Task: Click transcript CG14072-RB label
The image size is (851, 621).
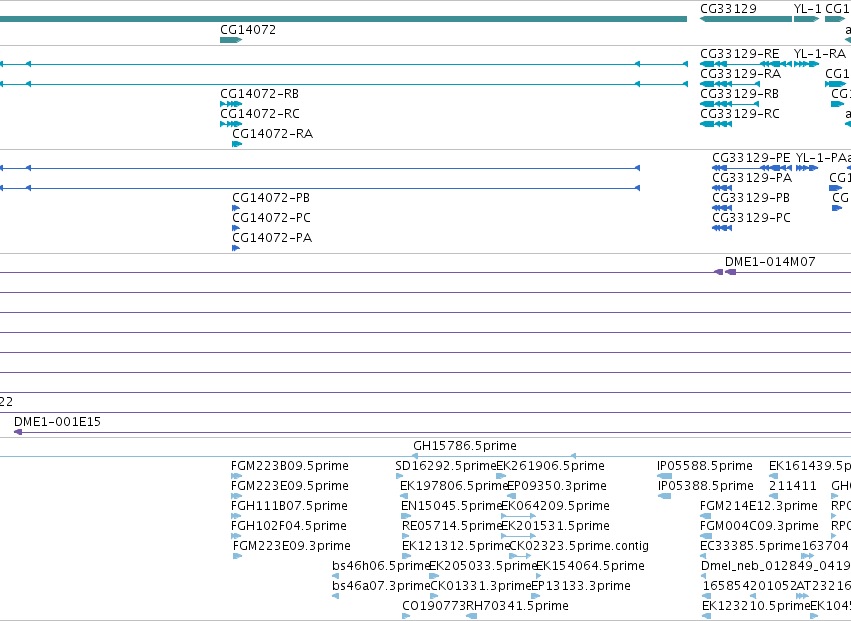Action: (259, 94)
